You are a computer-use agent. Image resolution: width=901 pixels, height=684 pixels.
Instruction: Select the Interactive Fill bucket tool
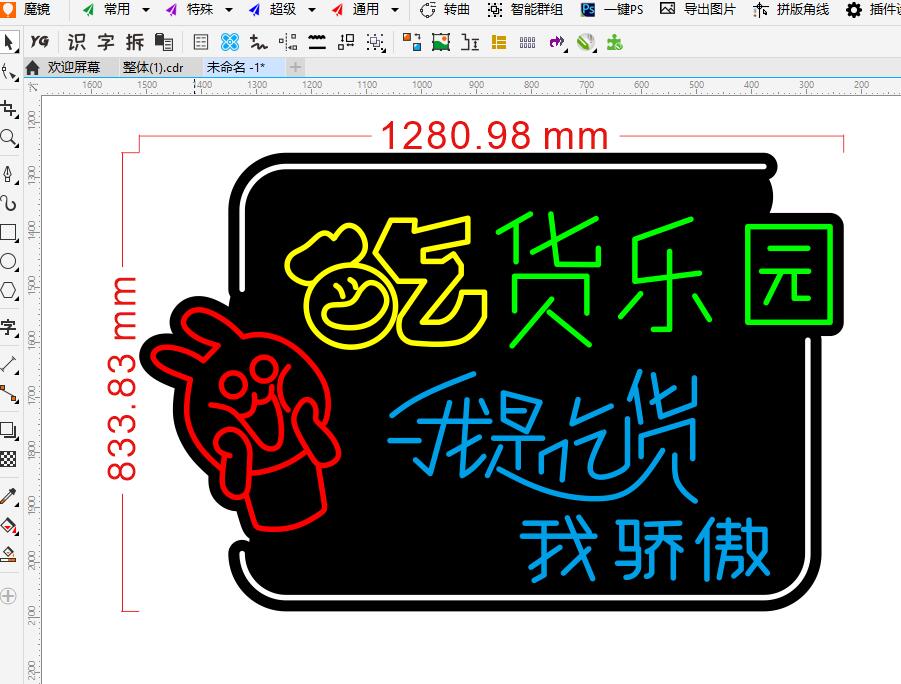pos(9,525)
